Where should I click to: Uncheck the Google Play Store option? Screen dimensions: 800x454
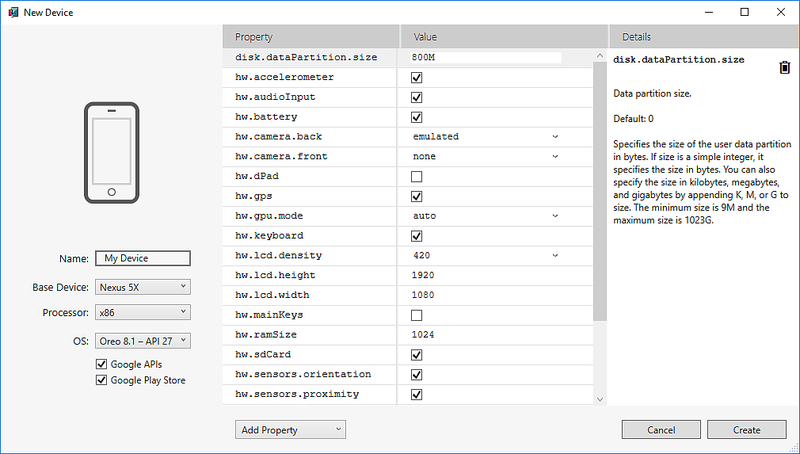point(101,380)
